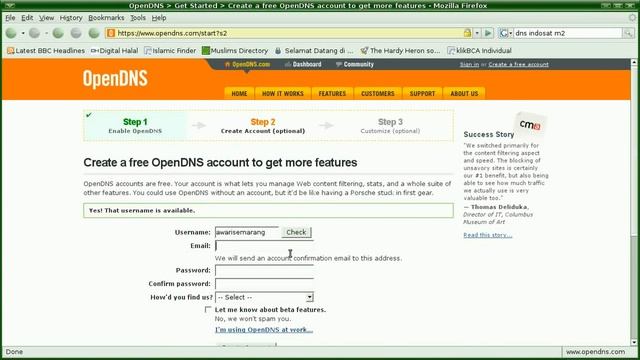Viewport: 640px width, 360px height.
Task: Click the Check username button
Action: [x=296, y=232]
